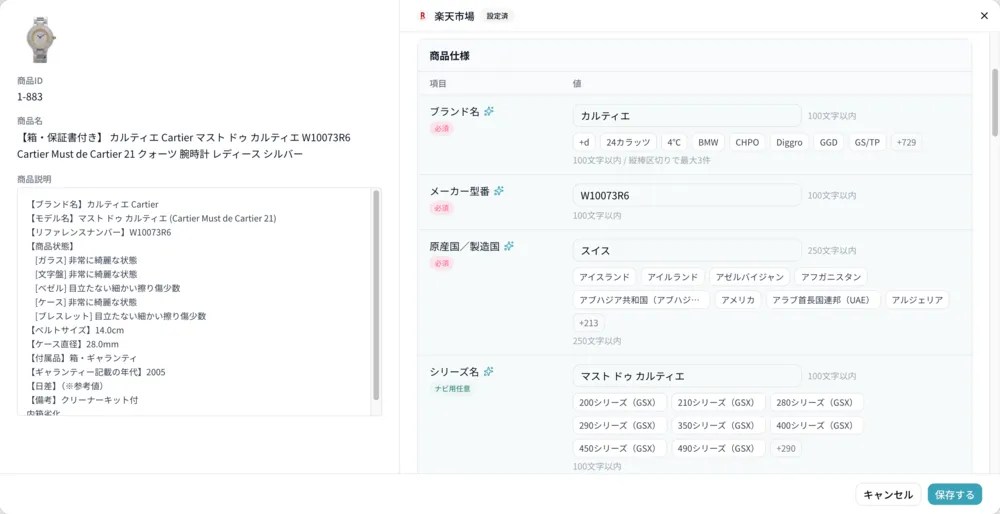The width and height of the screenshot is (1000, 514).
Task: Select the 200シリーズ（GSX） chip
Action: 620,402
